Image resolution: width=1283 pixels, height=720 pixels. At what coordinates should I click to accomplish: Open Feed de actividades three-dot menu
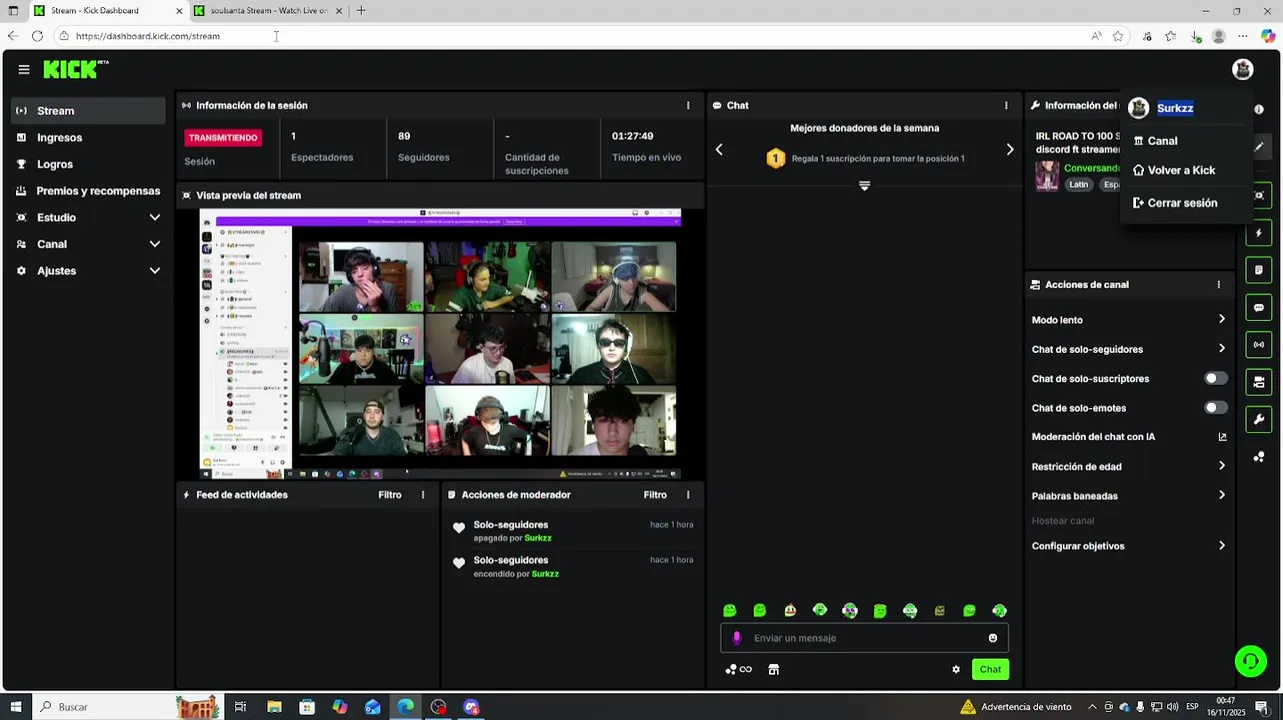(x=423, y=495)
